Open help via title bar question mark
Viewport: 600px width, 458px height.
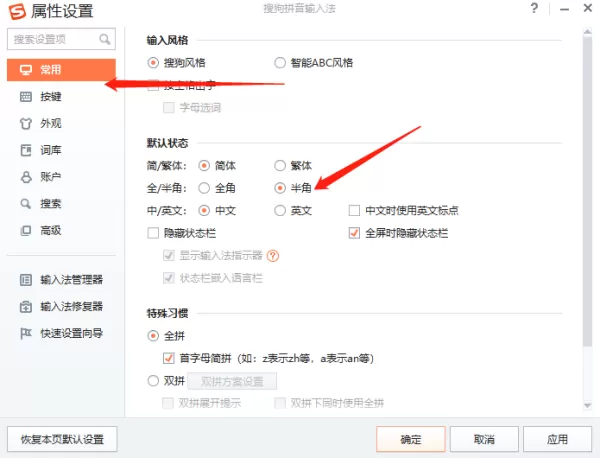534,8
